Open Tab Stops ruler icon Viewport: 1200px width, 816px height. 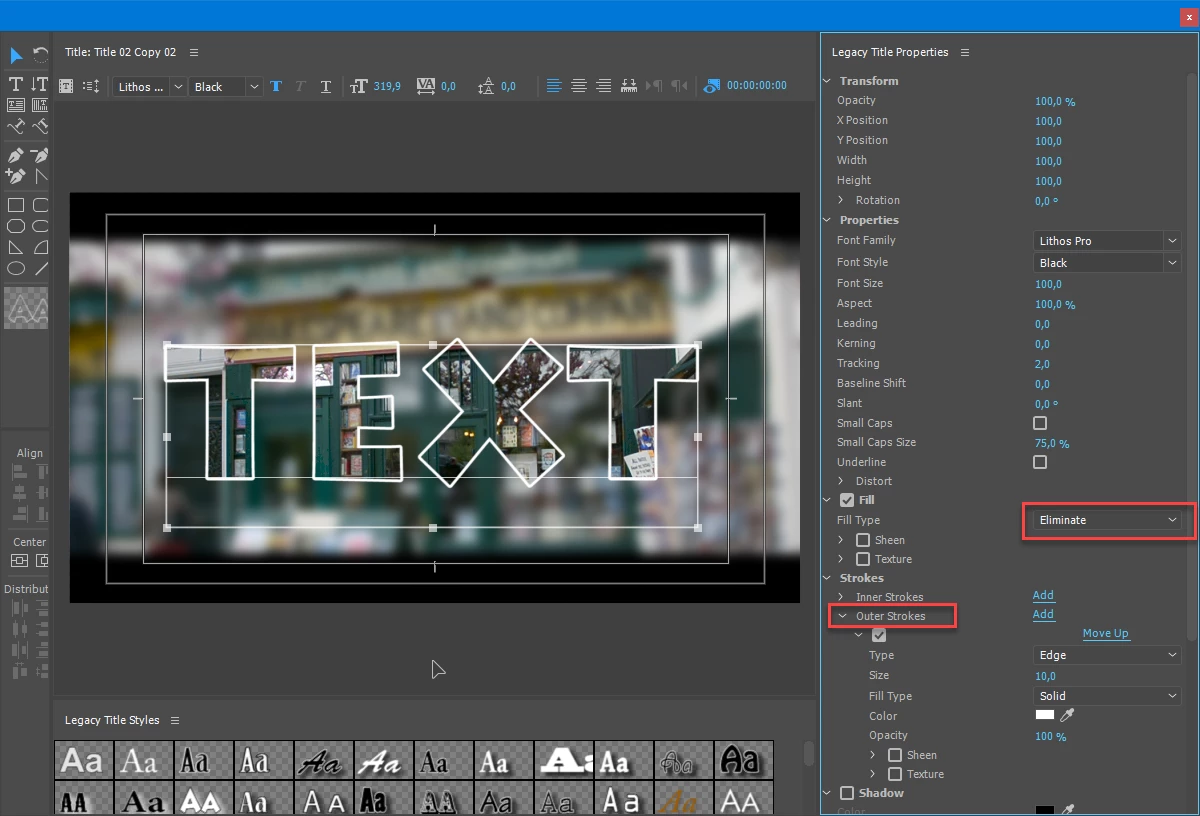[629, 86]
